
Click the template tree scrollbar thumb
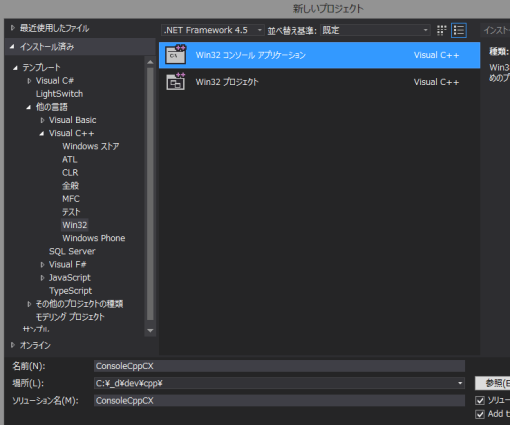pyautogui.click(x=150, y=194)
